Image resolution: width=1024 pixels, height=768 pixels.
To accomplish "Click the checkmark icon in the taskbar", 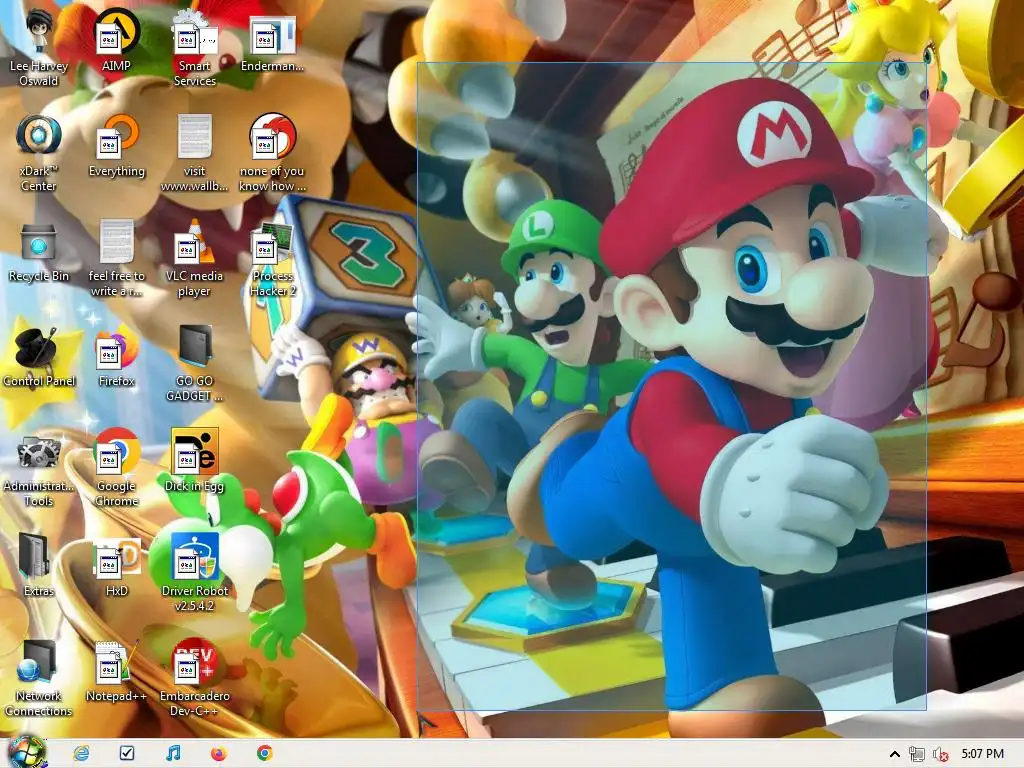I will (127, 754).
